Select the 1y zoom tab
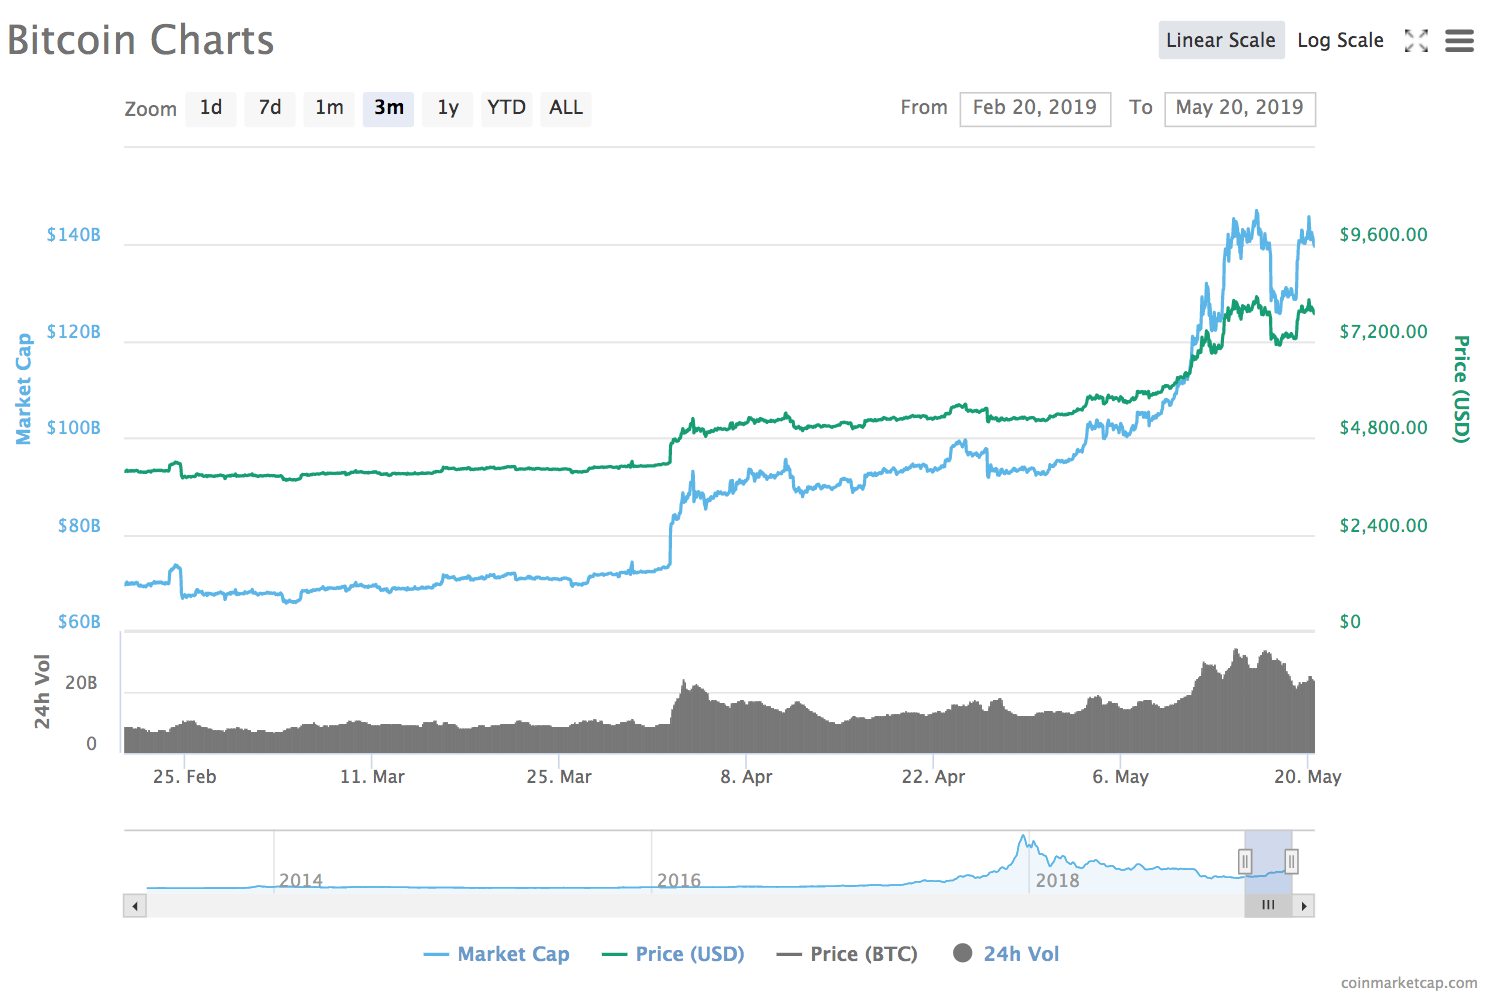1496x1000 pixels. (x=447, y=108)
